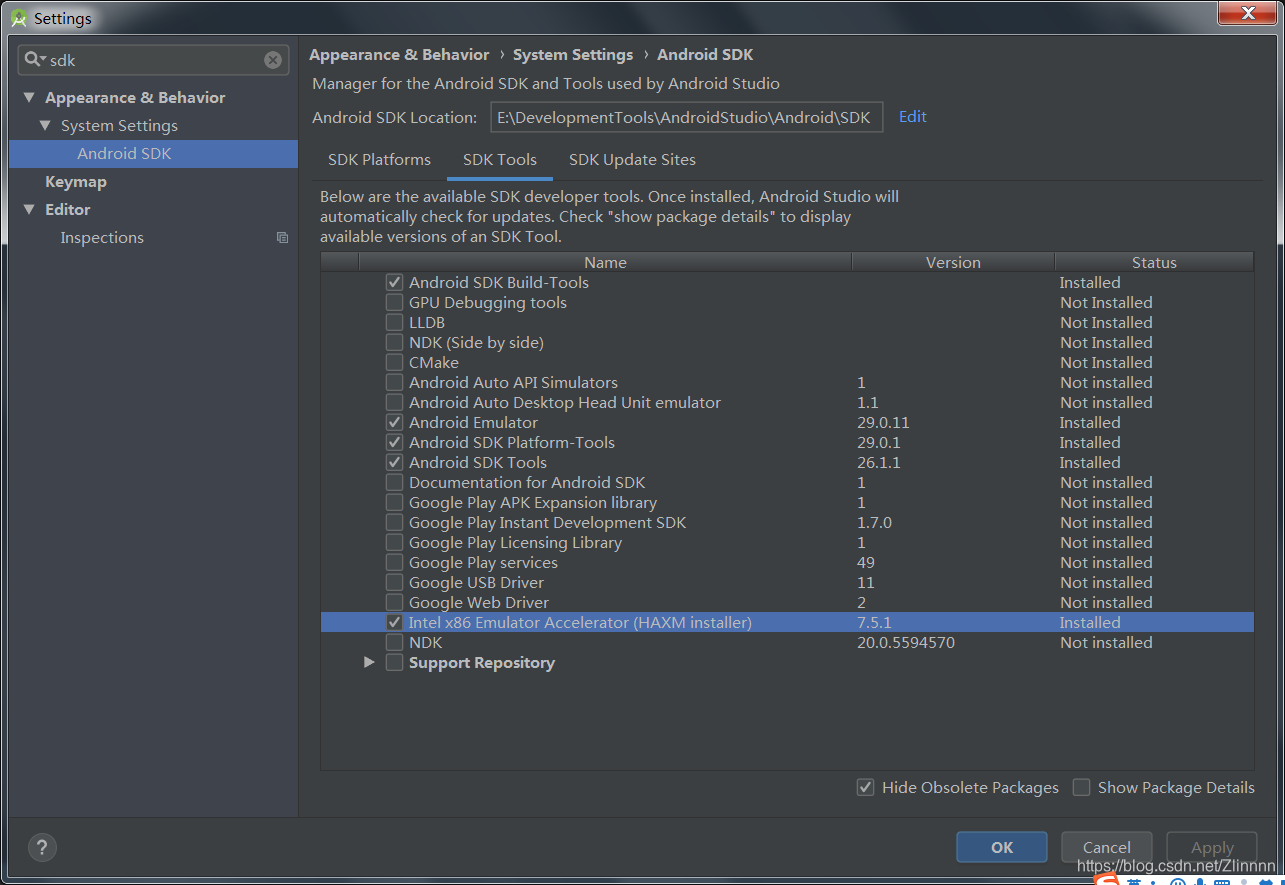This screenshot has width=1285, height=885.
Task: Sort by the Version column header
Action: click(953, 262)
